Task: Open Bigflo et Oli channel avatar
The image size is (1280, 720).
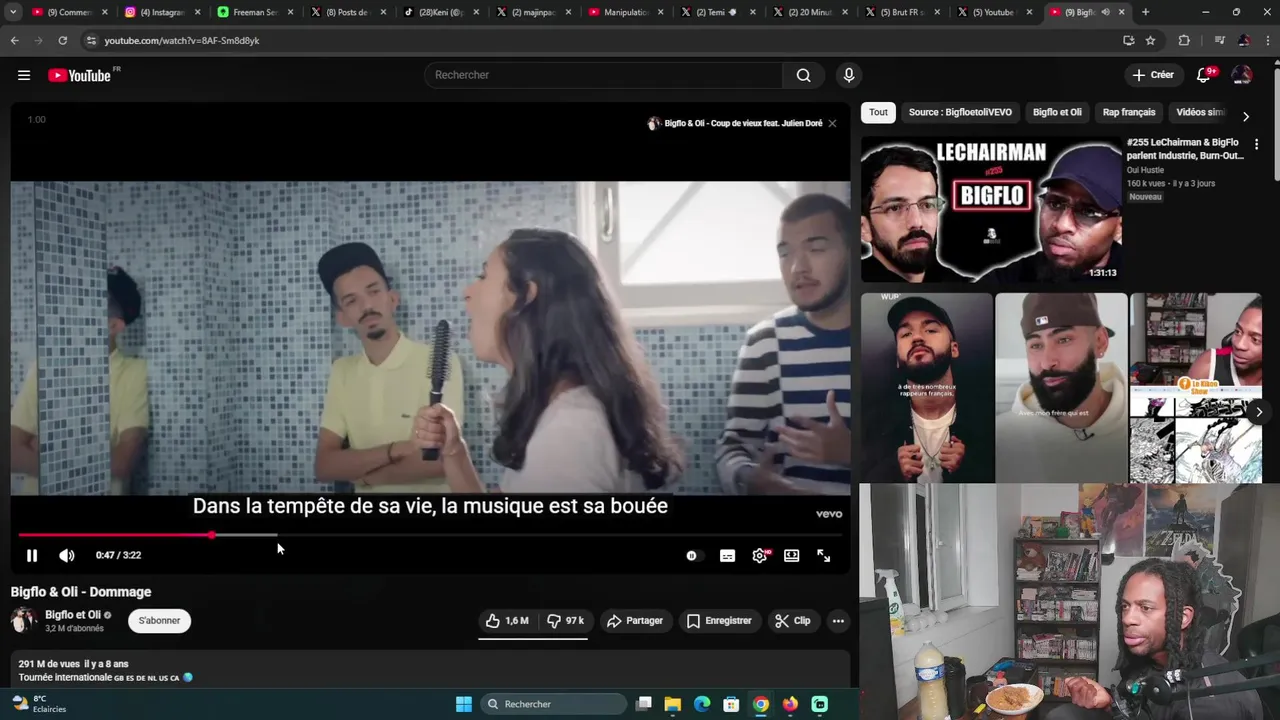Action: pyautogui.click(x=24, y=621)
